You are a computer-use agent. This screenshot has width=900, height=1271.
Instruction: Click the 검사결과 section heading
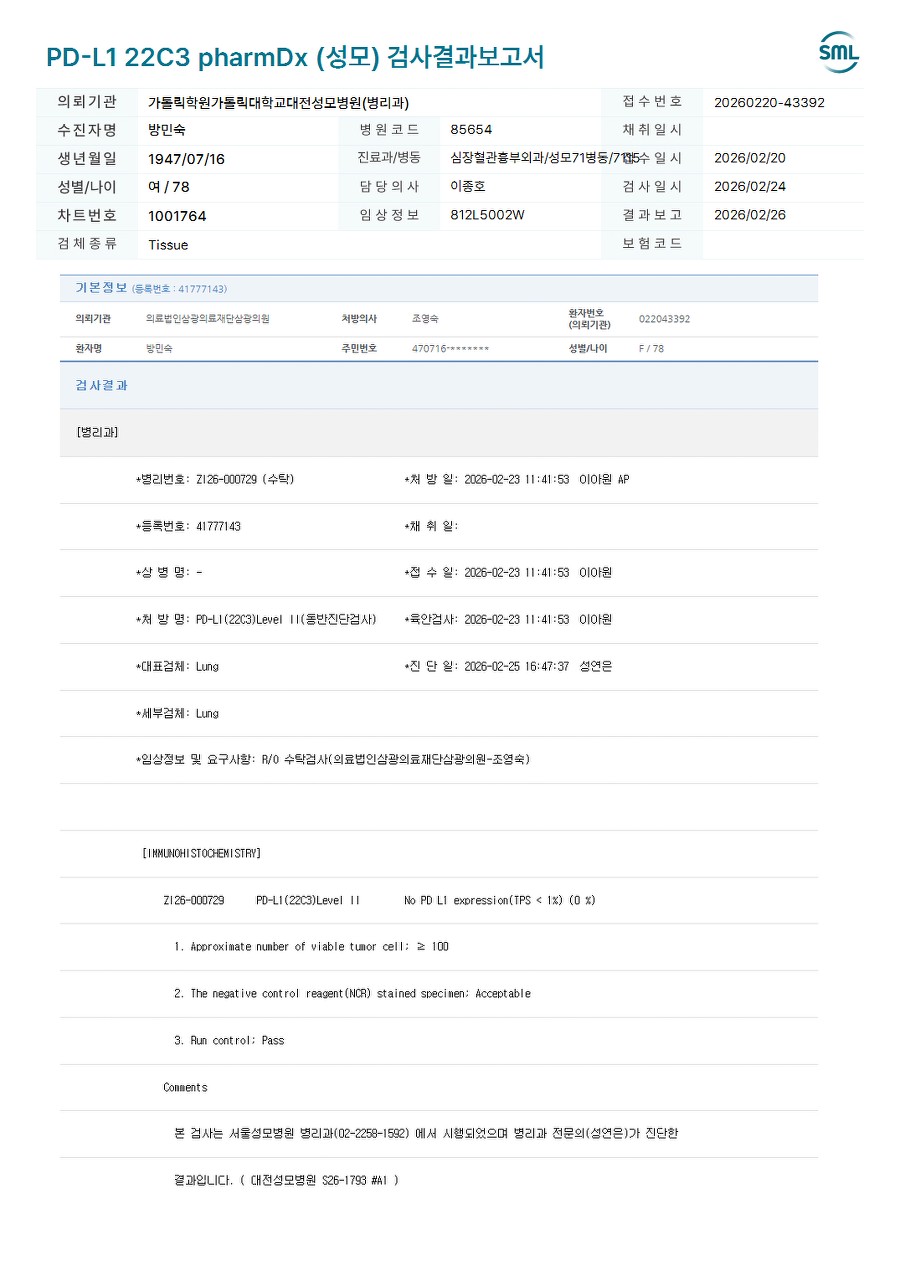point(102,385)
